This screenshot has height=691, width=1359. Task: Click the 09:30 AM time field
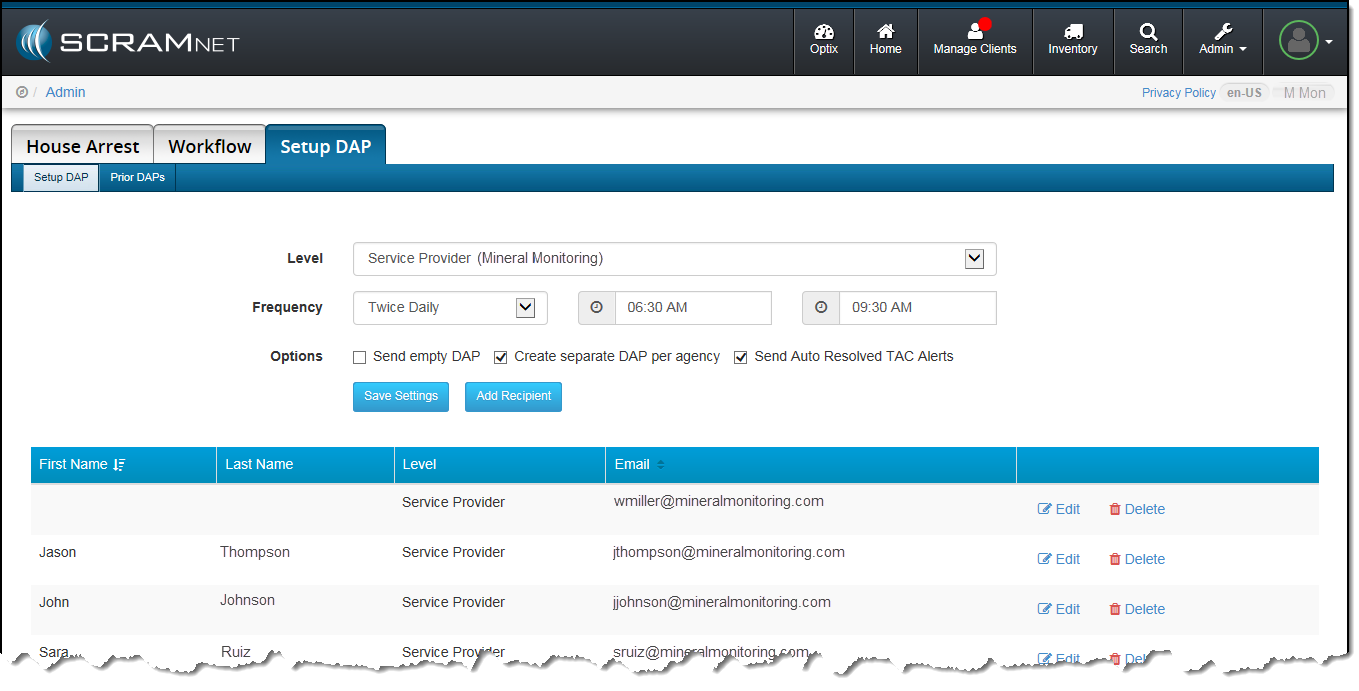pos(916,308)
